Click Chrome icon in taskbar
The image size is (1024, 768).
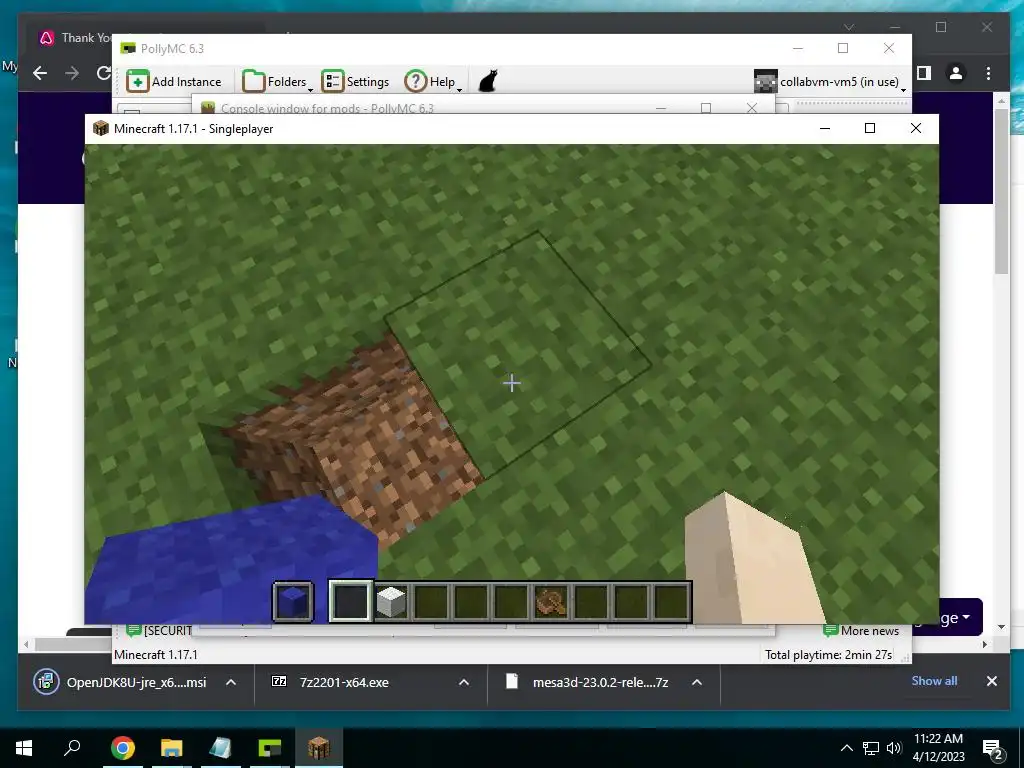122,748
